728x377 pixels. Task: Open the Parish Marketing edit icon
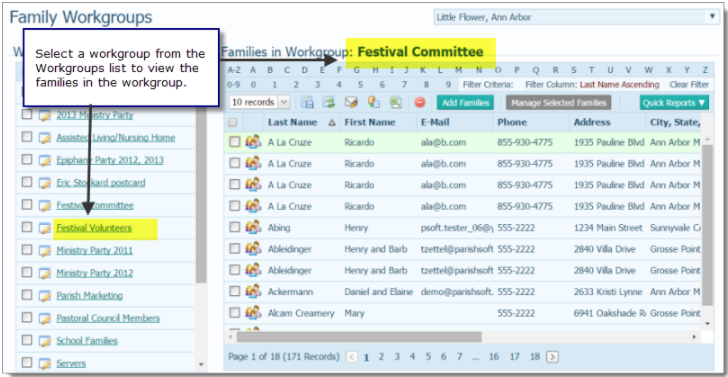(45, 296)
